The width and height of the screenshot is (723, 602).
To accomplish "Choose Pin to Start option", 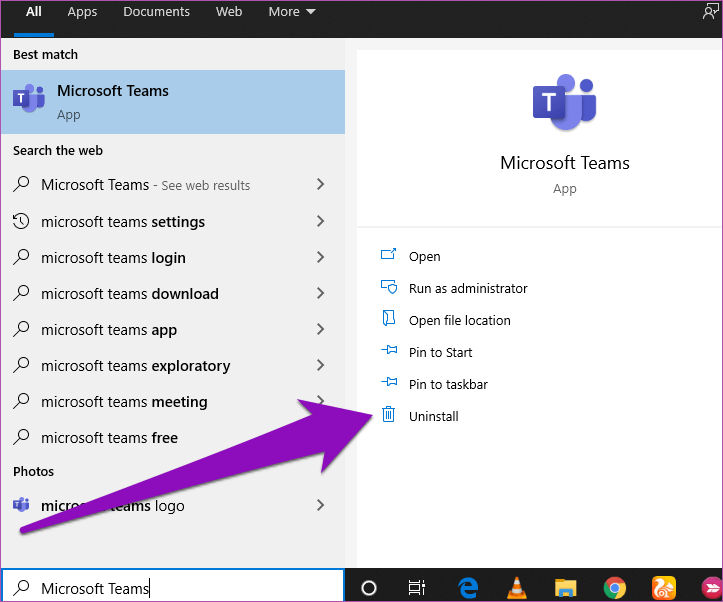I will [440, 352].
